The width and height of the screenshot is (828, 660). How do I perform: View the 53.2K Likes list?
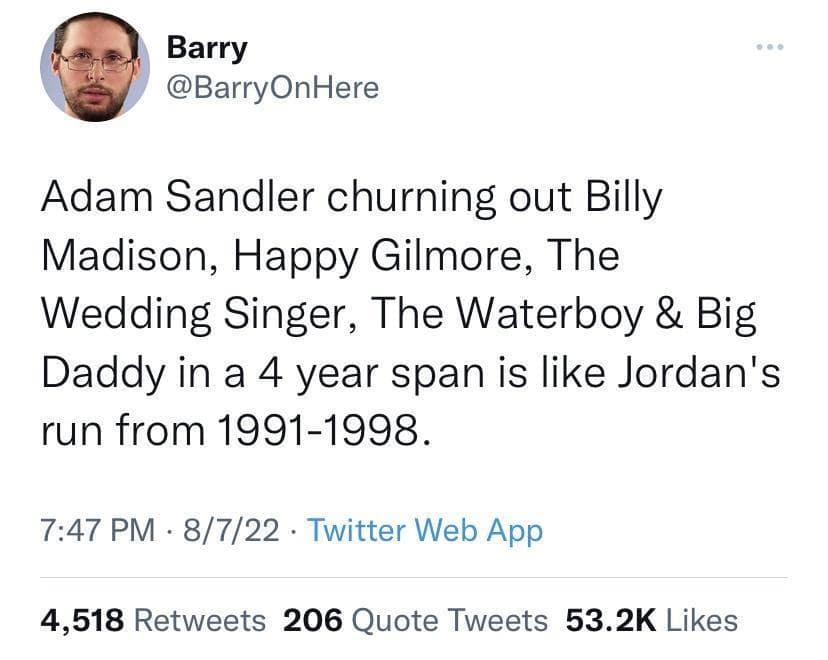tap(651, 620)
